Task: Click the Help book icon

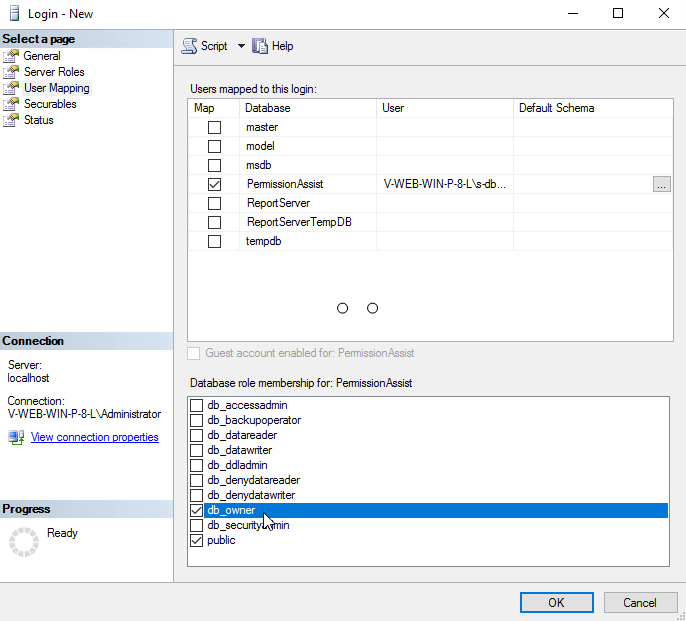Action: [x=260, y=46]
